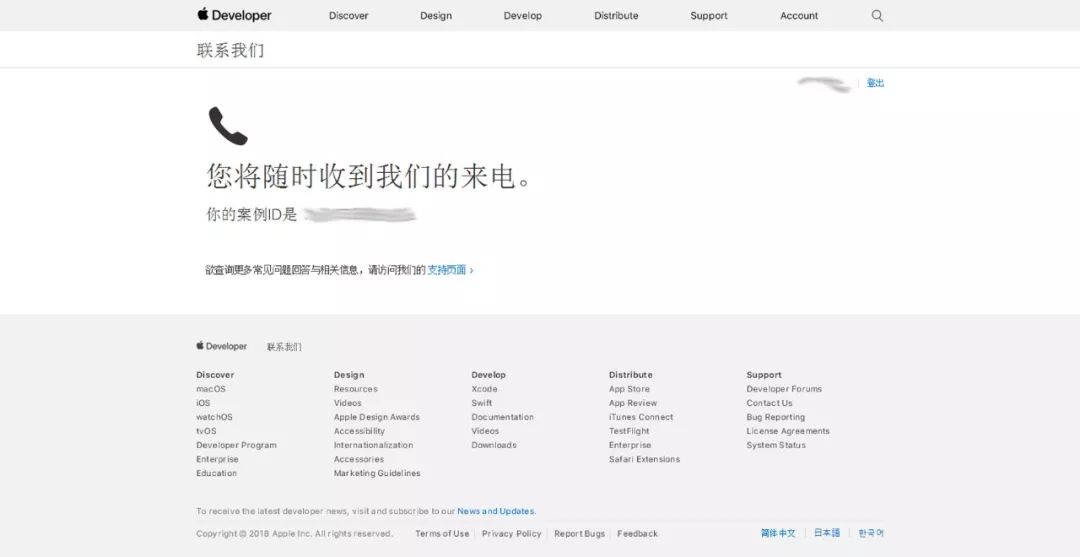Open the Design menu in top navigation
The width and height of the screenshot is (1080, 557).
[436, 16]
